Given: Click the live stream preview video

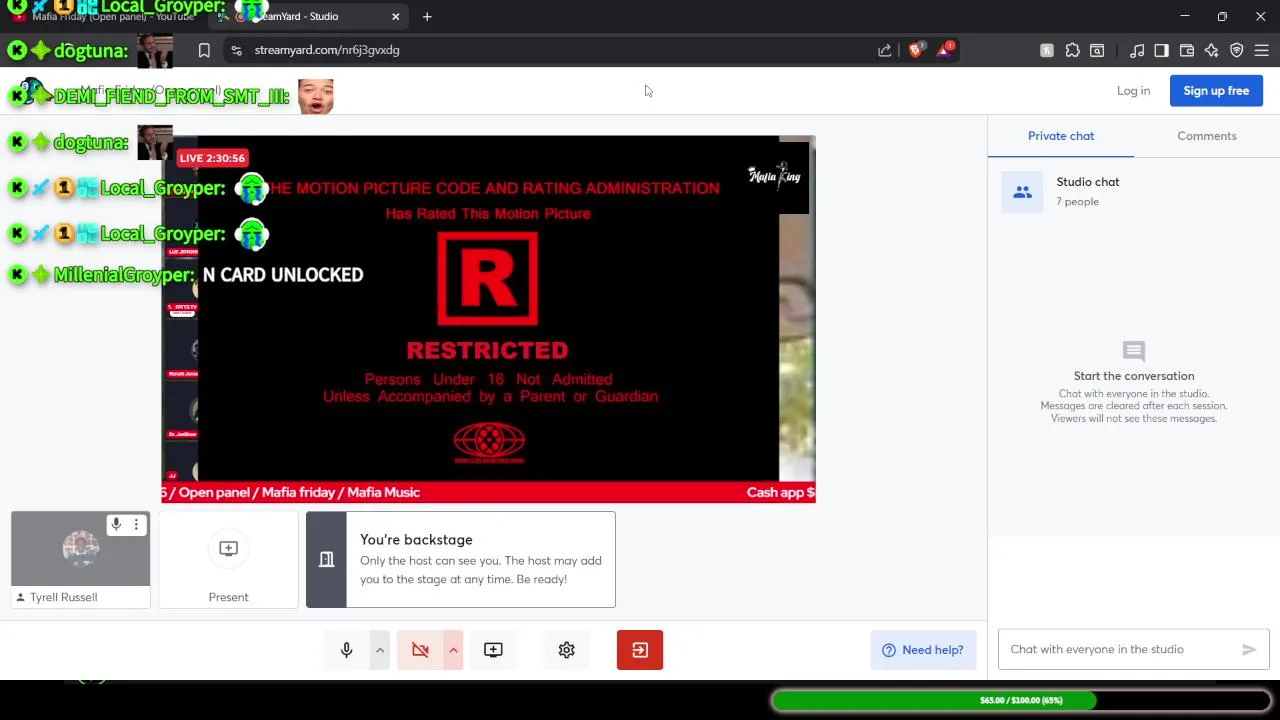Looking at the screenshot, I should pyautogui.click(x=488, y=319).
